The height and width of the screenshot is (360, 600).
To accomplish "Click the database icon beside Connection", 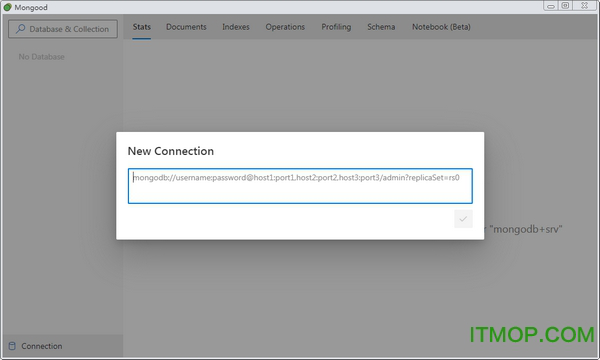I will [12, 346].
